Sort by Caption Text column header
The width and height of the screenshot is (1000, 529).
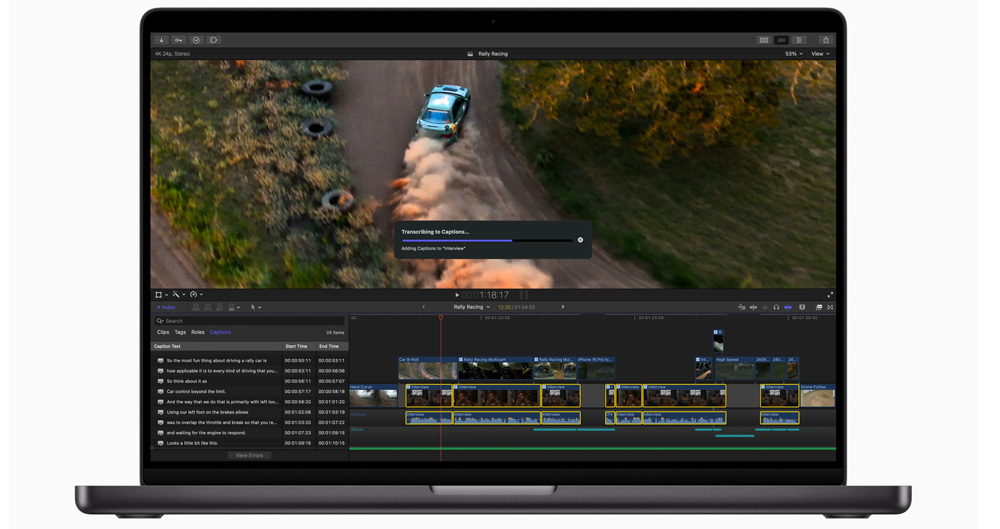tap(217, 346)
